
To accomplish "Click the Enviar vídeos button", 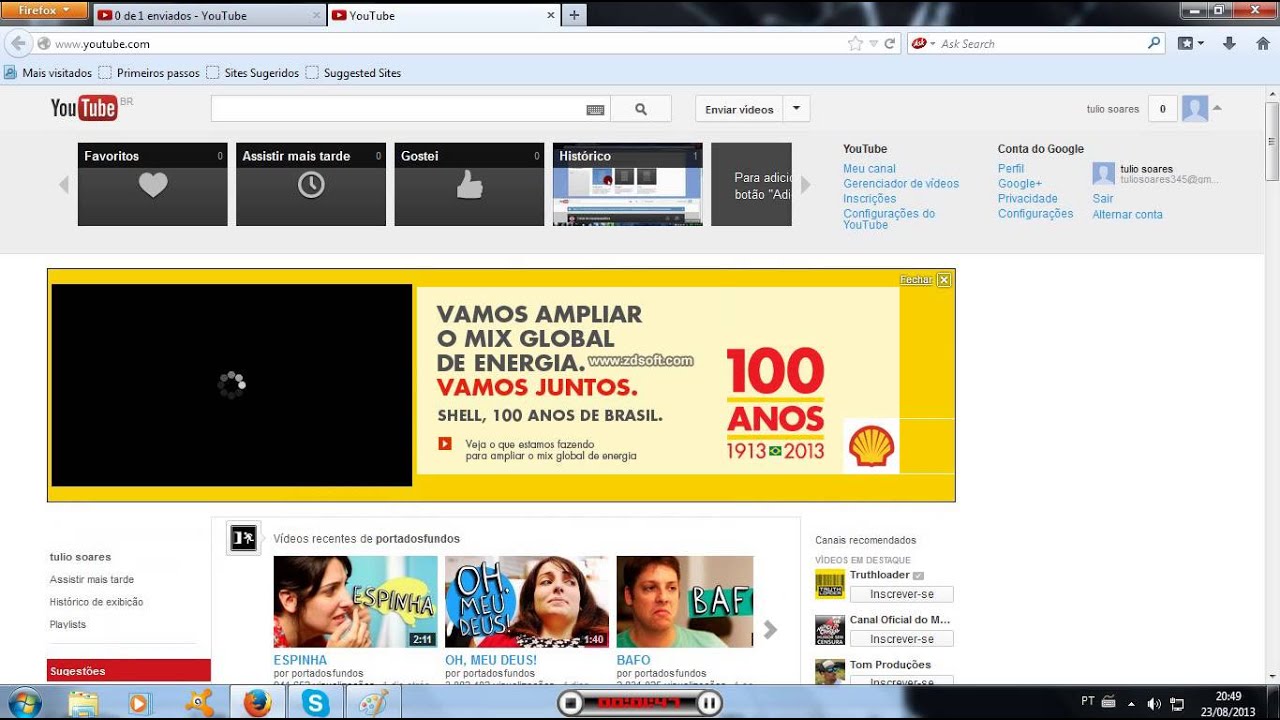I will tap(739, 109).
